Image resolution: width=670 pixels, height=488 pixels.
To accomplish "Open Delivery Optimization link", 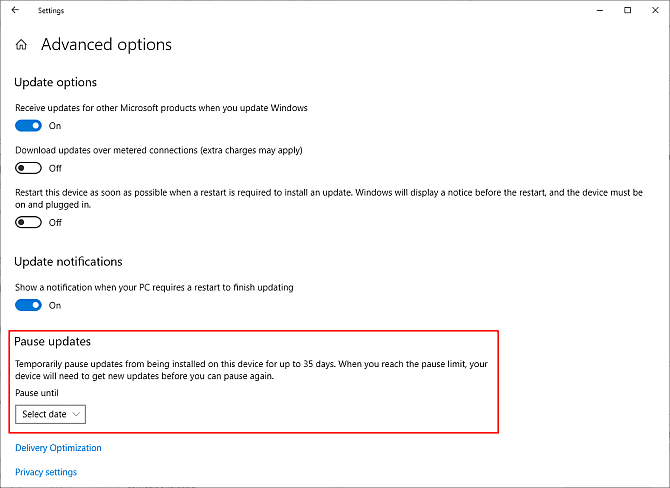I will [58, 448].
